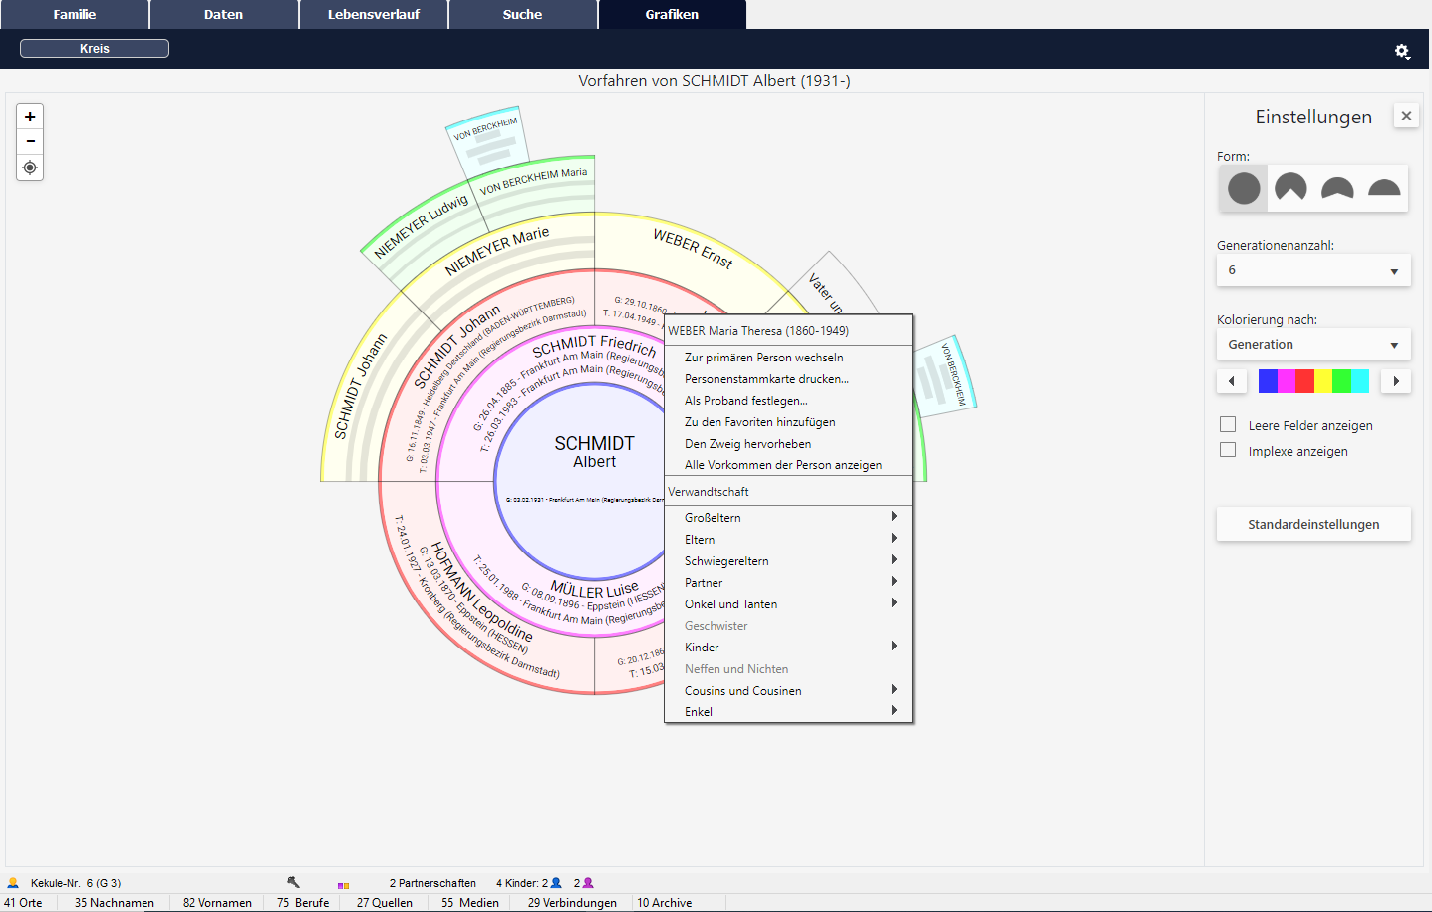Open settings via the gear icon

pos(1402,51)
